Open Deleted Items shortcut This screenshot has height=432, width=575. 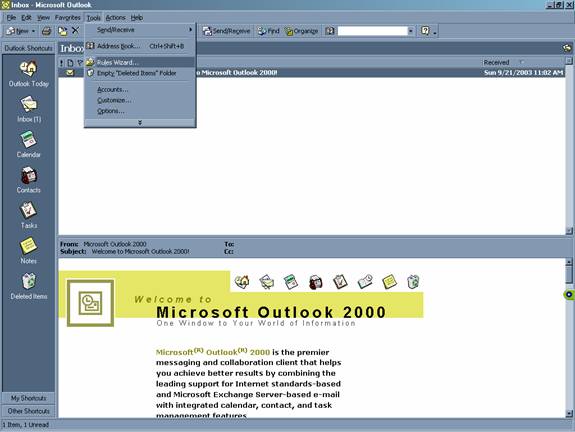[29, 287]
